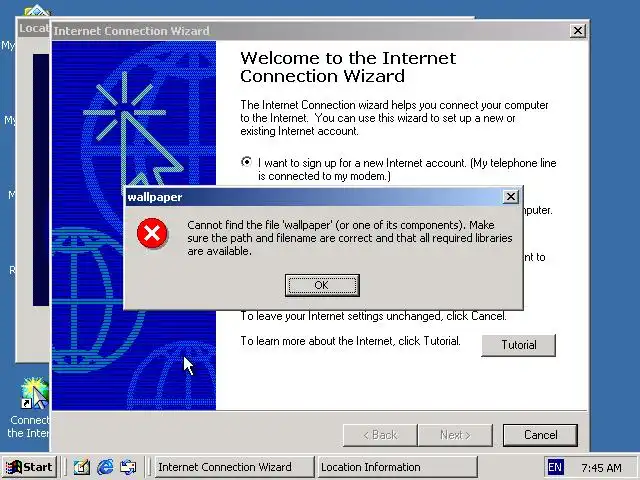
Task: Launch Internet Explorer from quick launch
Action: click(x=105, y=467)
